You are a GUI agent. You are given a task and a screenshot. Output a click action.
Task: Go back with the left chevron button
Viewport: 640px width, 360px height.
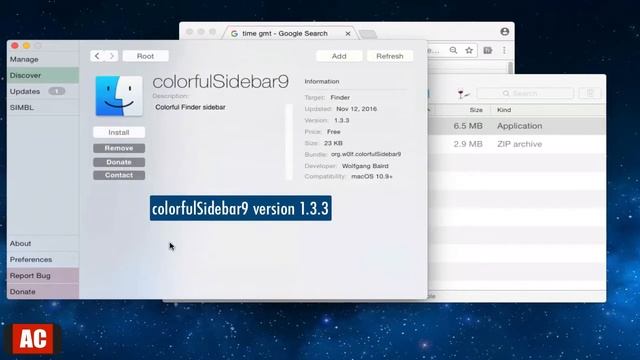click(97, 56)
